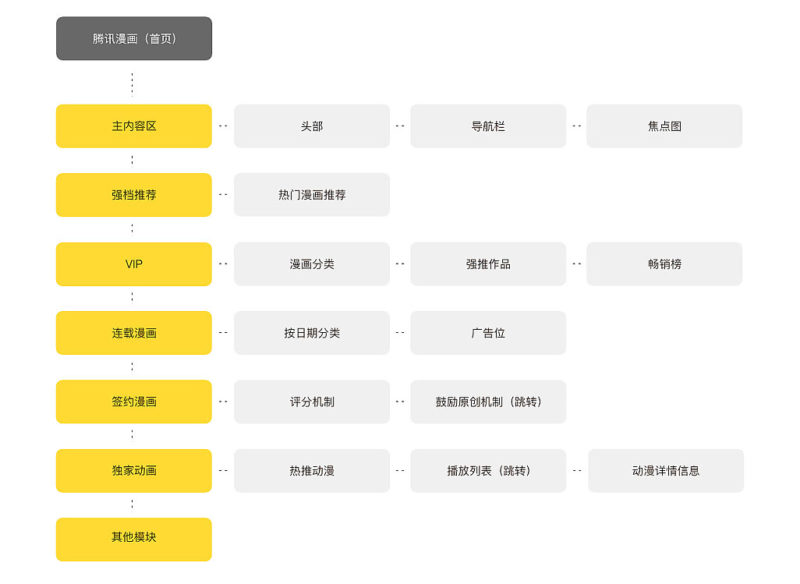Viewport: 800px width, 584px height.
Task: Click the 焦点图 box
Action: [664, 126]
